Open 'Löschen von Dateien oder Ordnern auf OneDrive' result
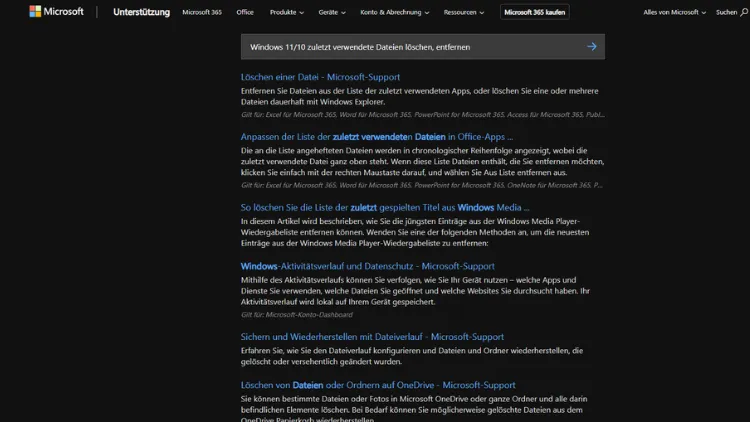The height and width of the screenshot is (422, 750). click(378, 385)
